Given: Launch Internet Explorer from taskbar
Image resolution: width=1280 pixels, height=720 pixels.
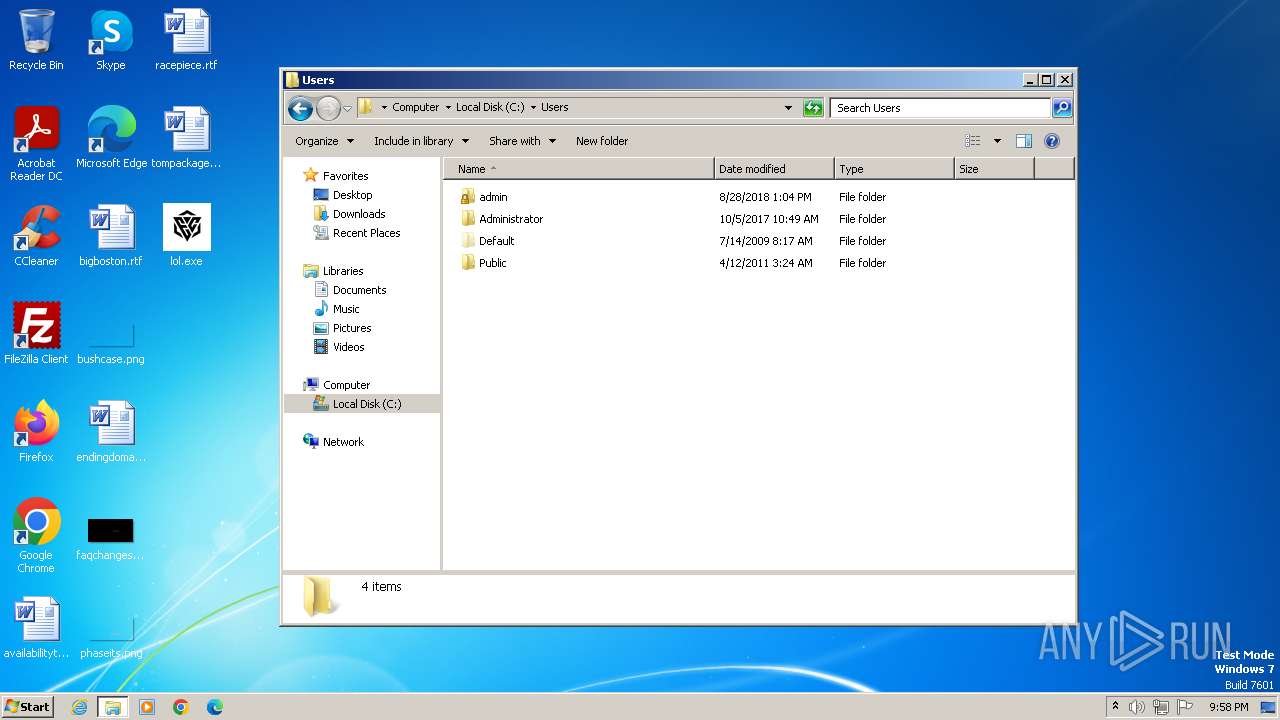Looking at the screenshot, I should point(80,707).
